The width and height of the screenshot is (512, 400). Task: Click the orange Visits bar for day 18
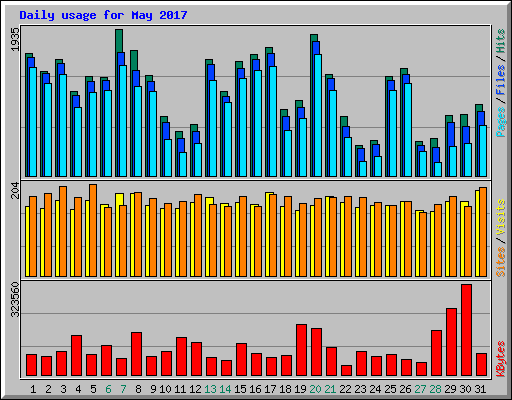pos(288,236)
